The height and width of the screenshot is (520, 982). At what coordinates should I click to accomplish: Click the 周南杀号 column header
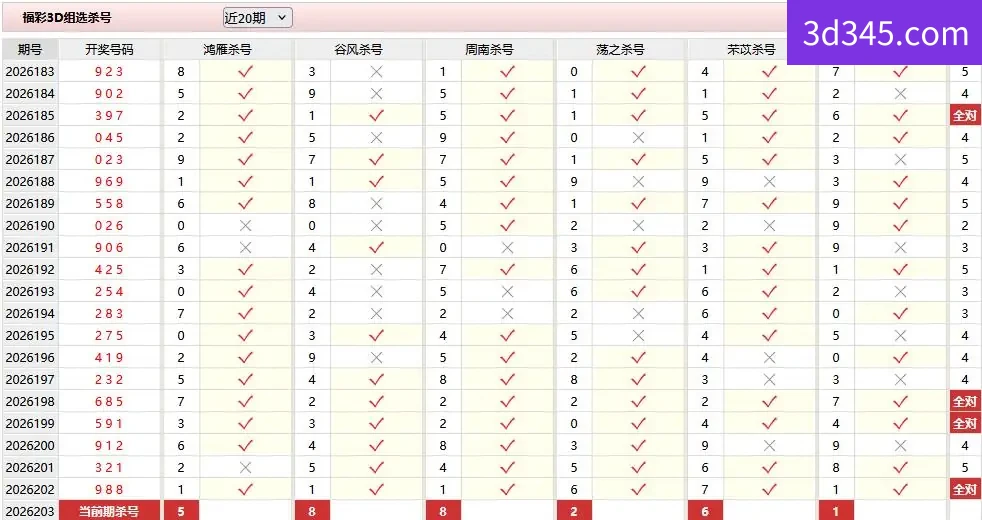click(489, 49)
